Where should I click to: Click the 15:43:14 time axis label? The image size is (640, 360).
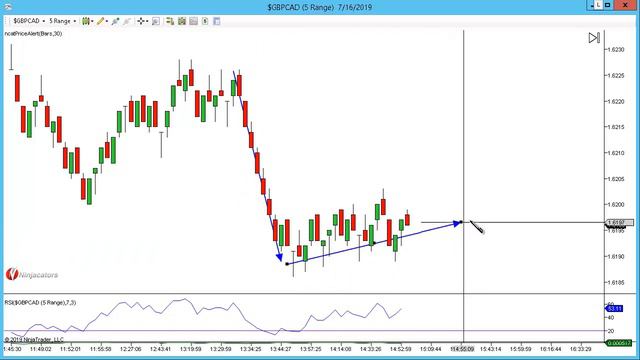490,349
